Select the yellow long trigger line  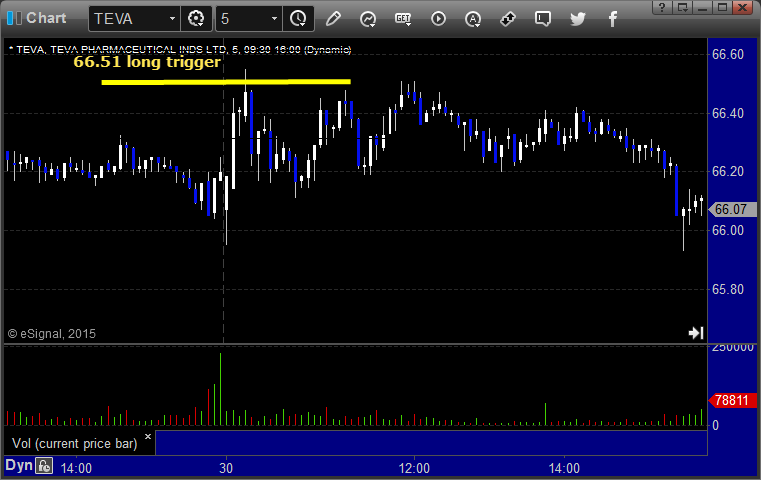click(226, 82)
